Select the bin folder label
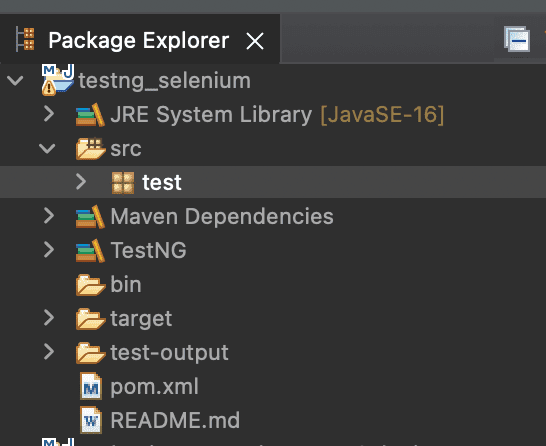Image resolution: width=546 pixels, height=446 pixels. click(126, 284)
